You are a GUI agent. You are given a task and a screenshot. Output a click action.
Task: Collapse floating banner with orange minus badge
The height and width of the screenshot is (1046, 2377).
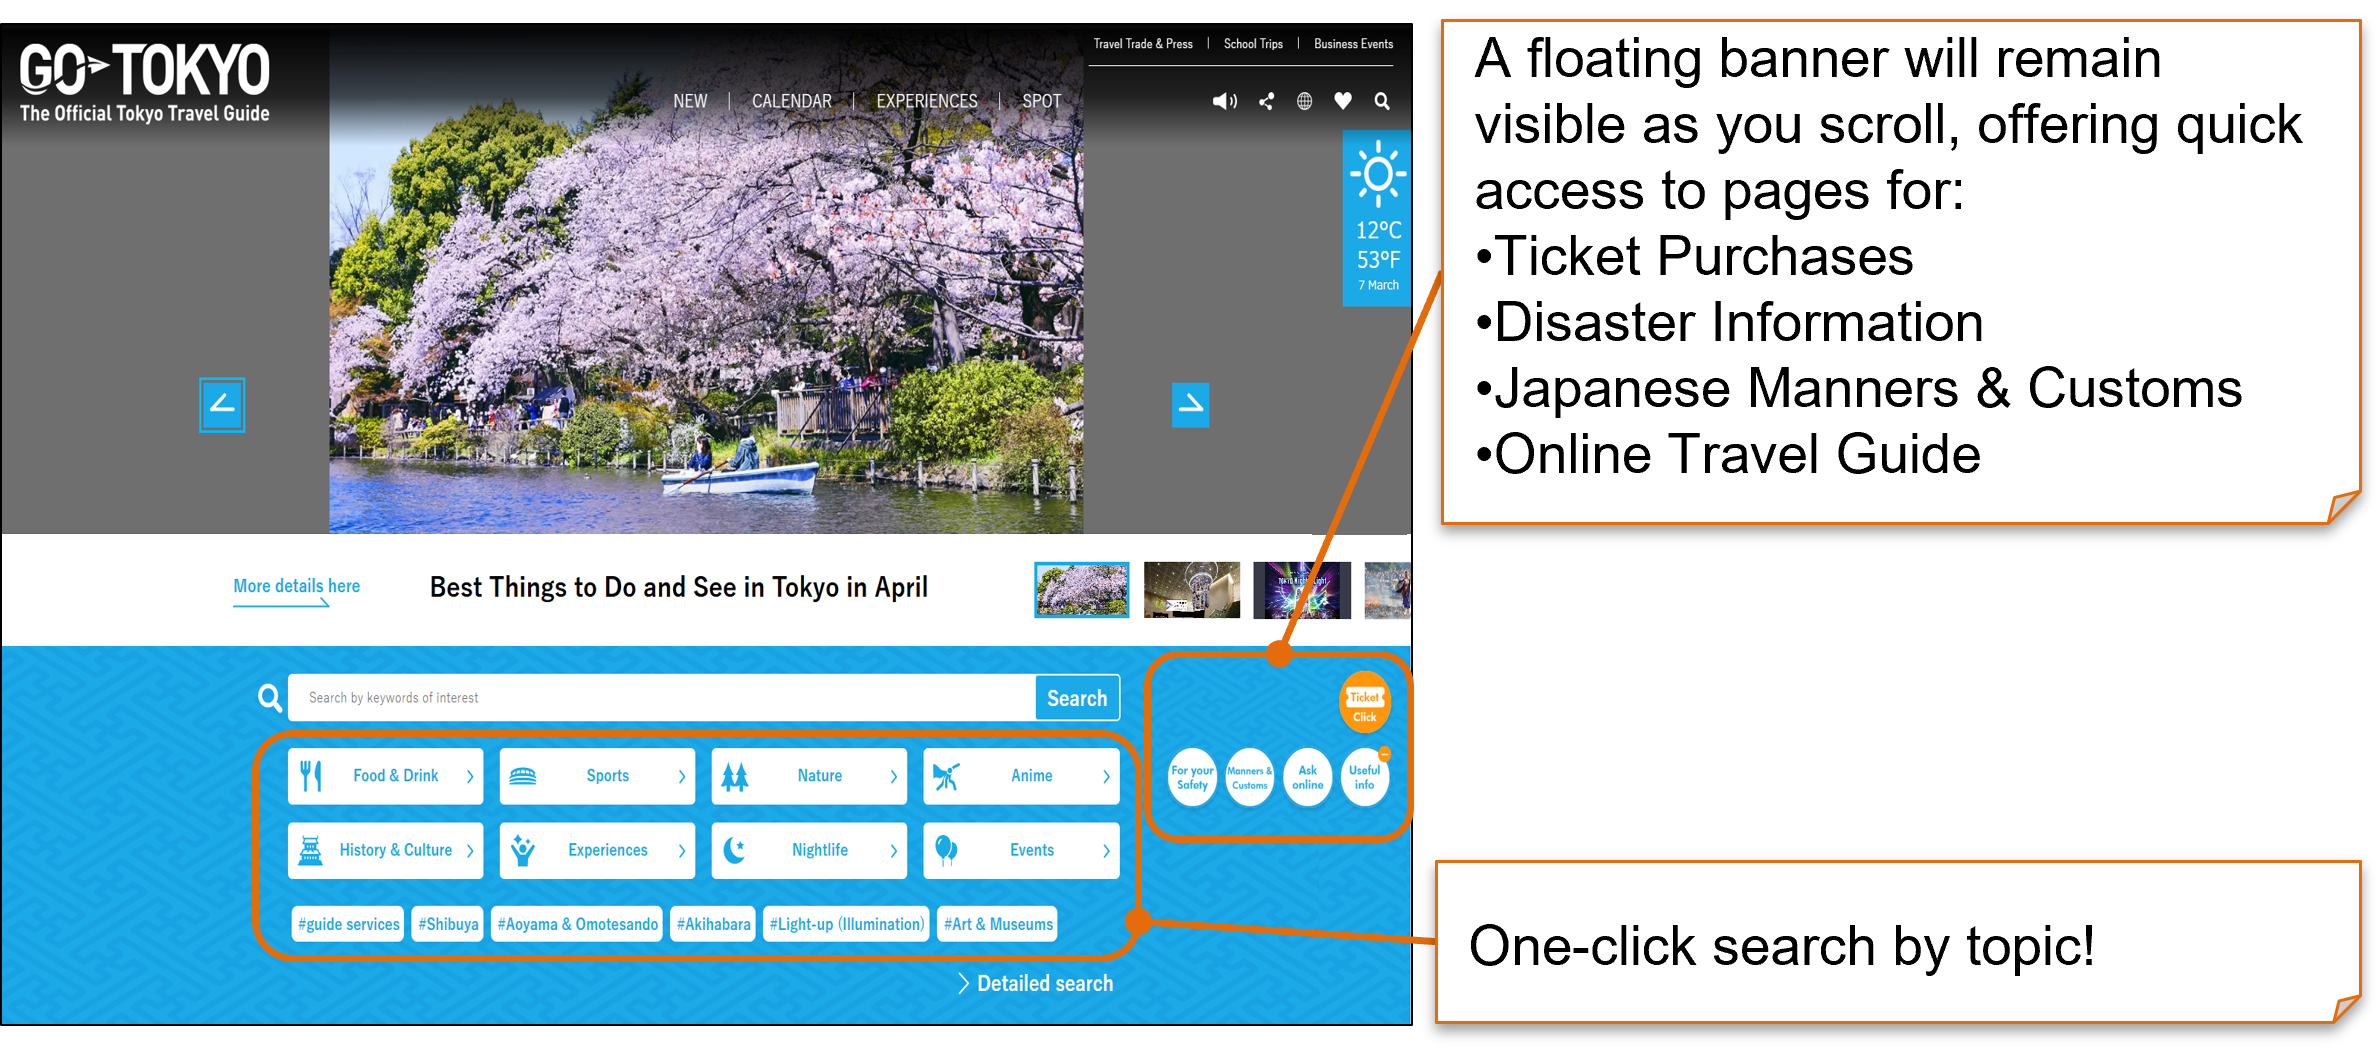[1385, 754]
